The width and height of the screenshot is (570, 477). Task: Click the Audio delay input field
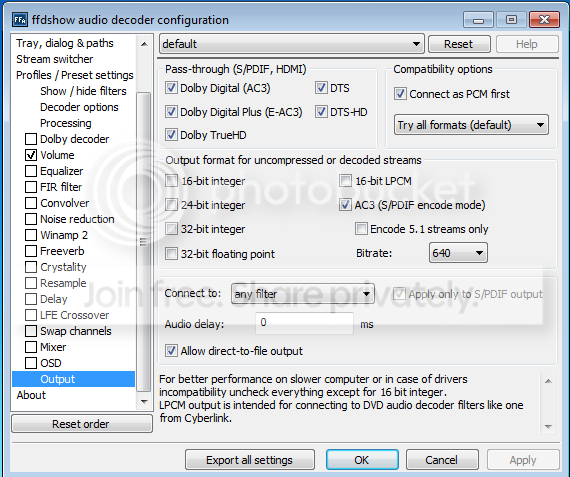tap(304, 323)
